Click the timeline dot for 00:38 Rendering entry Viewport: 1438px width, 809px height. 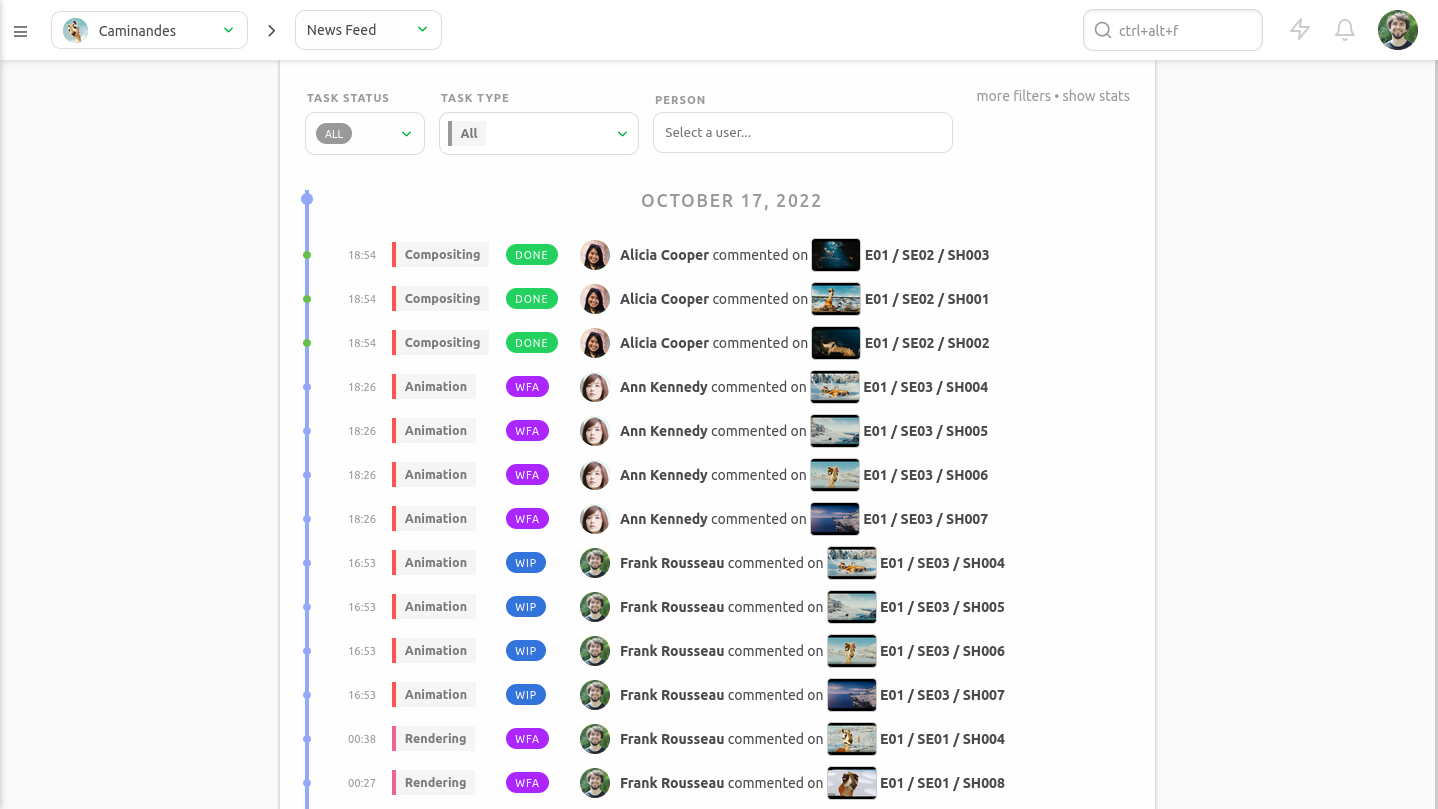click(307, 739)
